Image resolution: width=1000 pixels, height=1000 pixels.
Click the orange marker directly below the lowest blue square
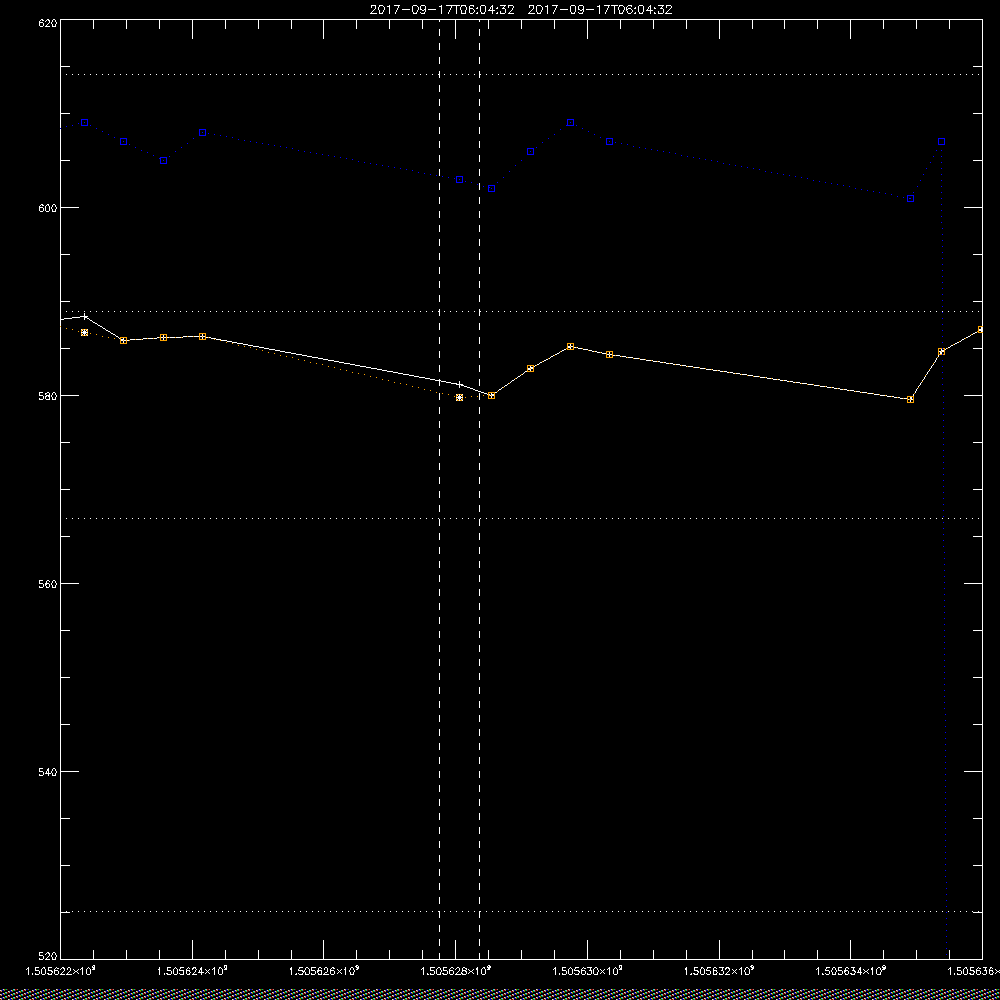point(911,399)
